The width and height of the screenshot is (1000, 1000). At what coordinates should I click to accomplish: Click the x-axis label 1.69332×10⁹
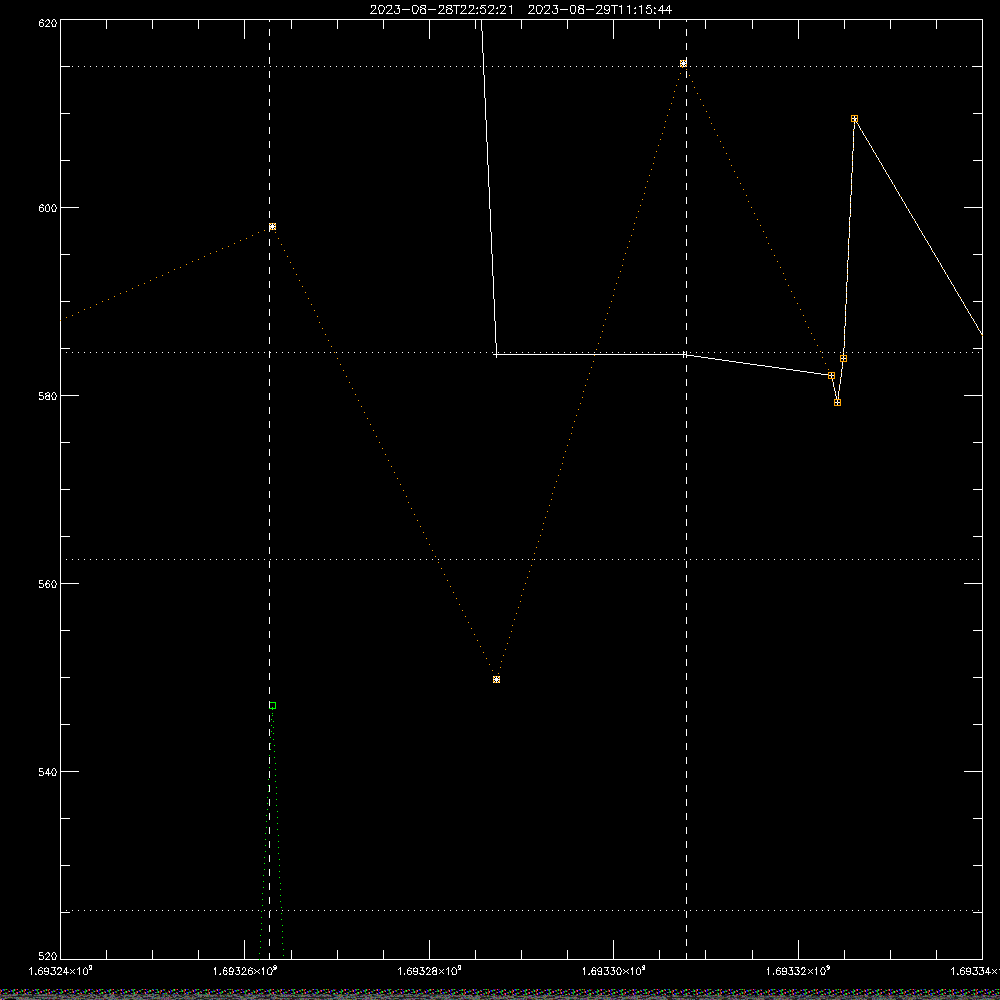pyautogui.click(x=798, y=971)
